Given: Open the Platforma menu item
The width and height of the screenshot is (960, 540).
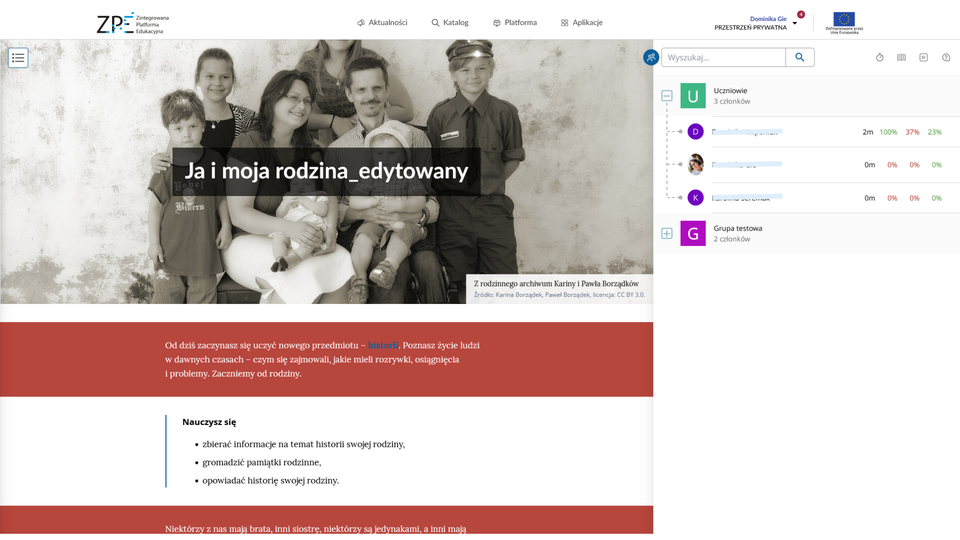Looking at the screenshot, I should (515, 22).
